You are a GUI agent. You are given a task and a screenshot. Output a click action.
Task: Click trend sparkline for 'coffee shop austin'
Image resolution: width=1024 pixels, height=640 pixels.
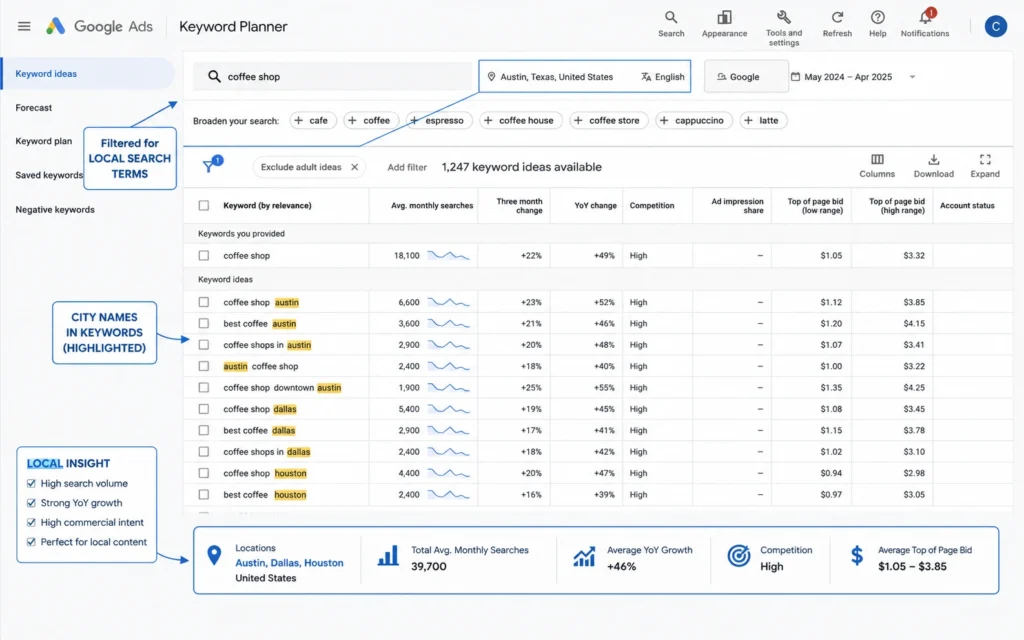pyautogui.click(x=448, y=302)
